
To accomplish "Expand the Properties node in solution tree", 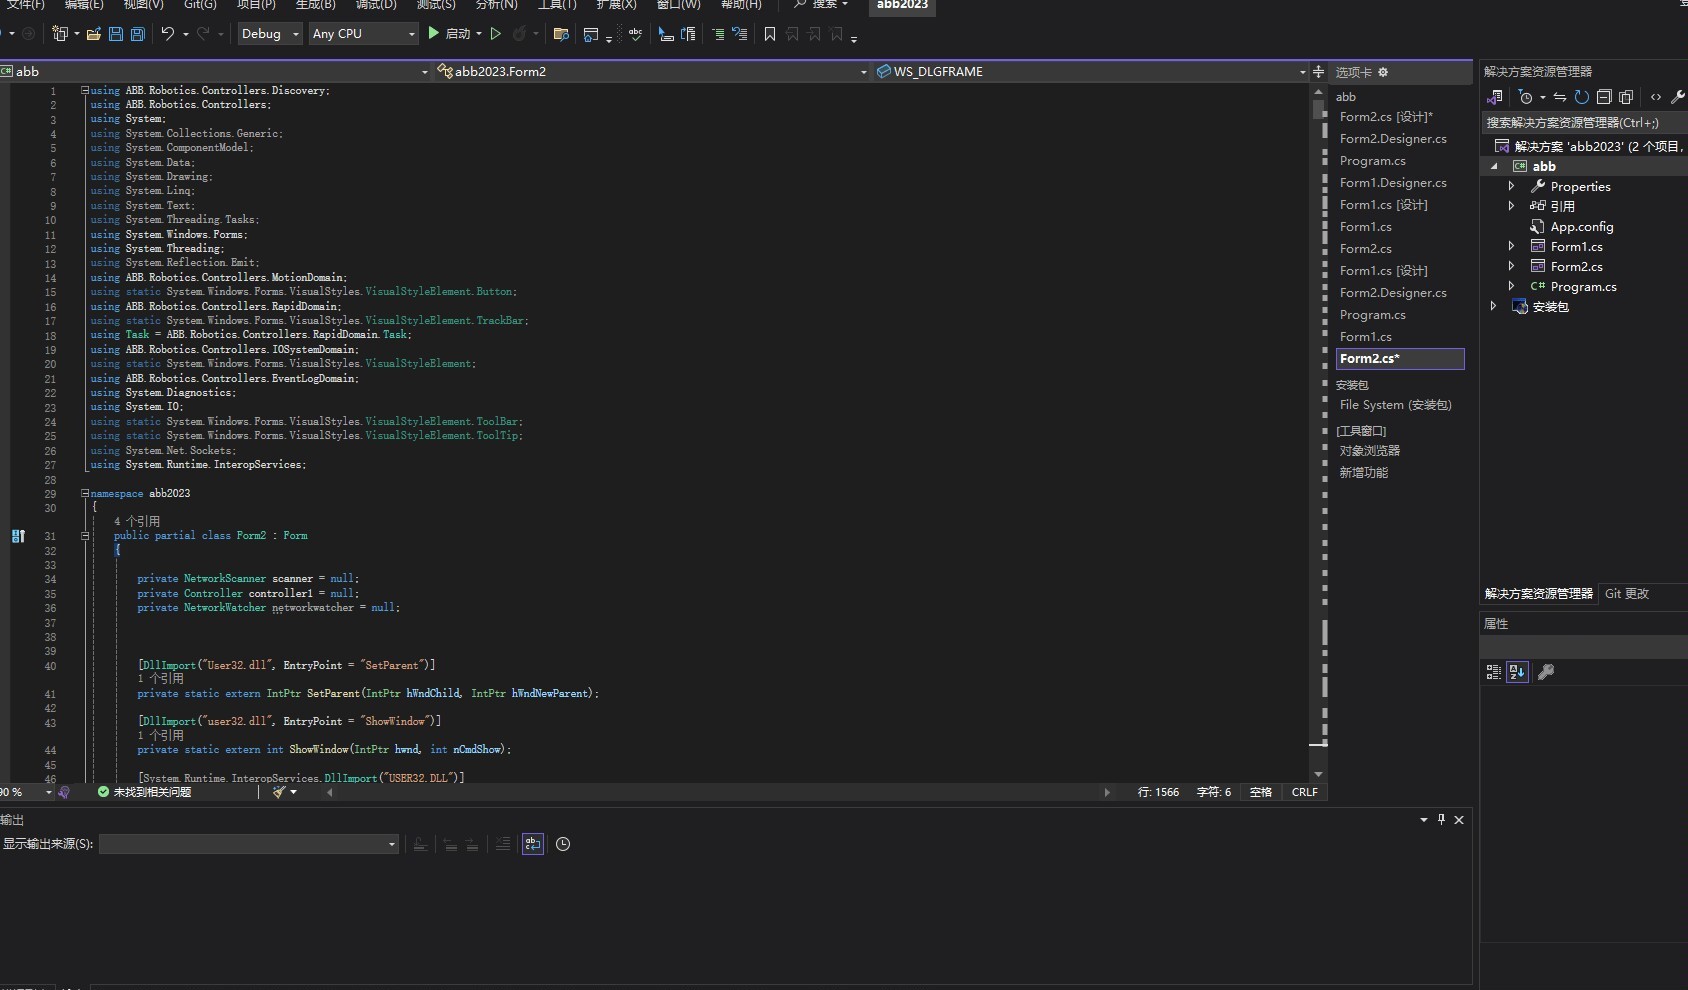I will 1511,186.
